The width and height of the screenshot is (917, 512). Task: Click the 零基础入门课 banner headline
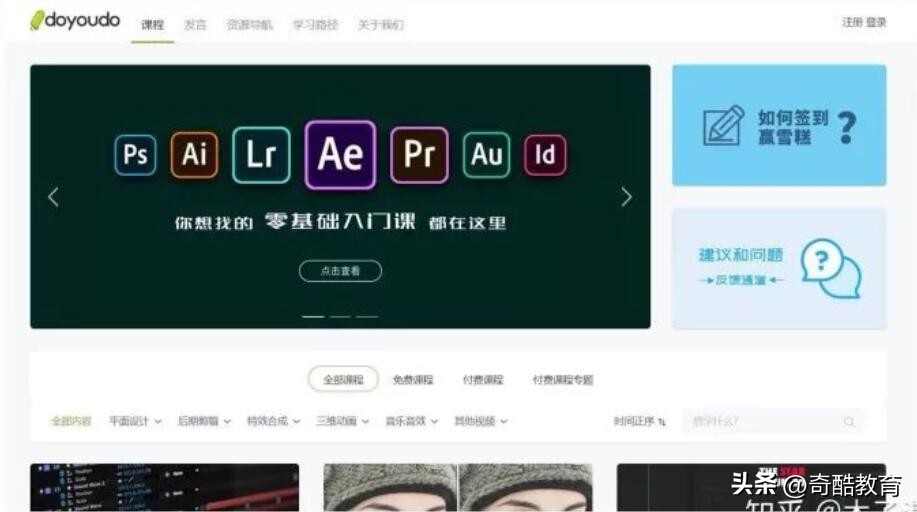pos(340,222)
